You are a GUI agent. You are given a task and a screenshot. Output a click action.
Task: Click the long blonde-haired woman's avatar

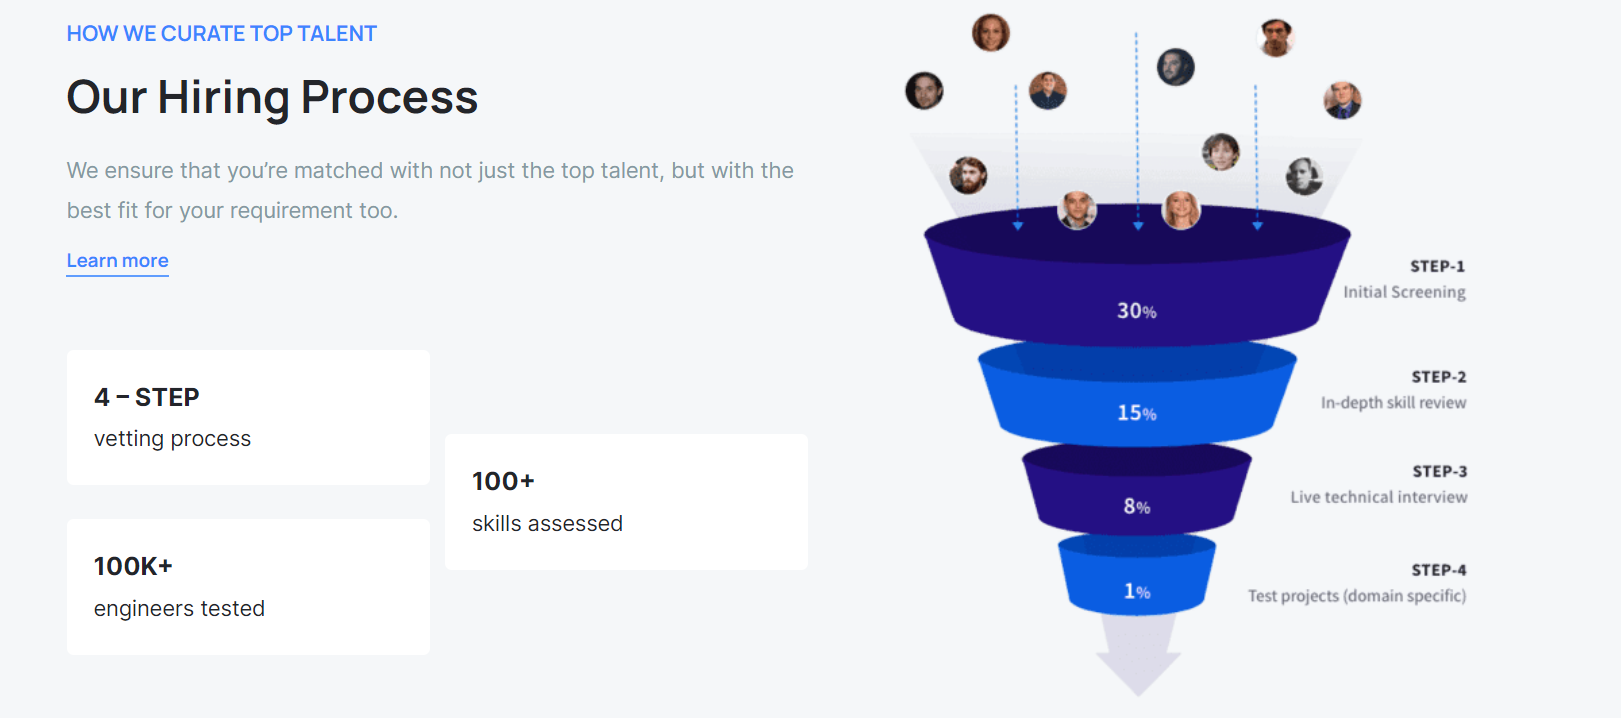click(1181, 211)
